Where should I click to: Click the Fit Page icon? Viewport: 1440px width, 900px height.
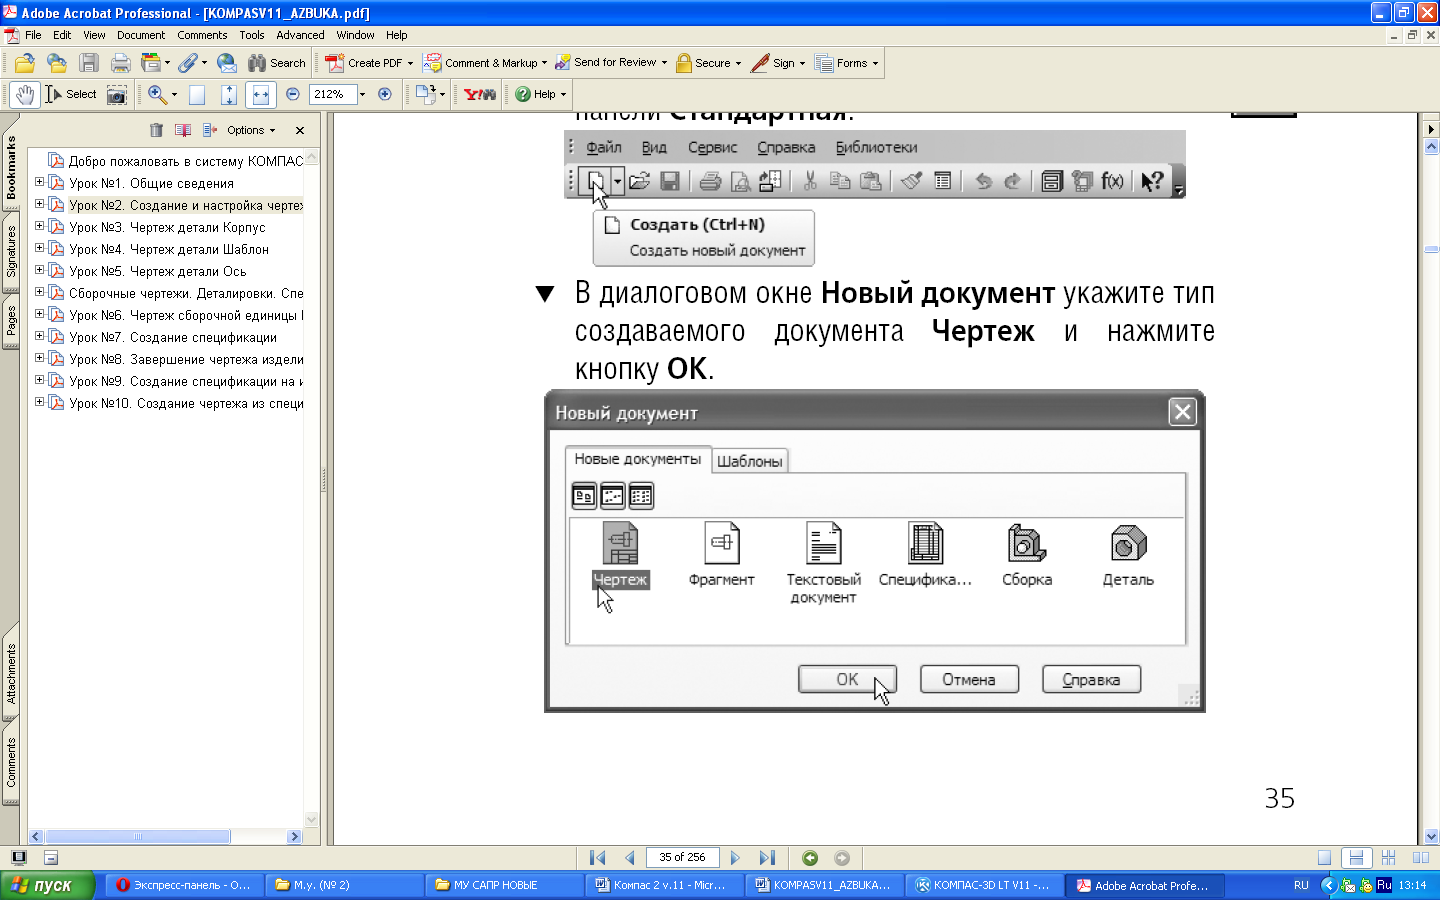coord(229,94)
